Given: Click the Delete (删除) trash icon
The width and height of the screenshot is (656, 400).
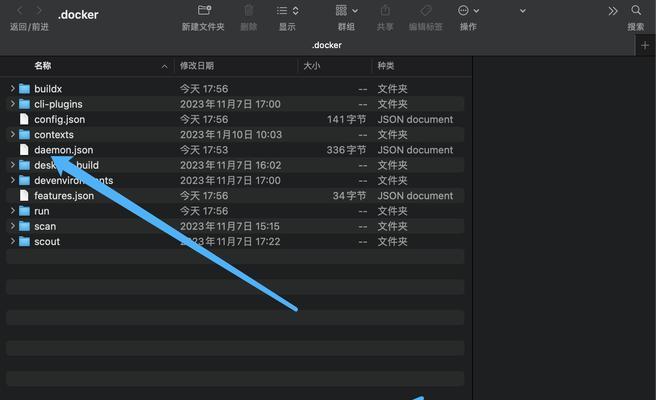Looking at the screenshot, I should tap(249, 10).
